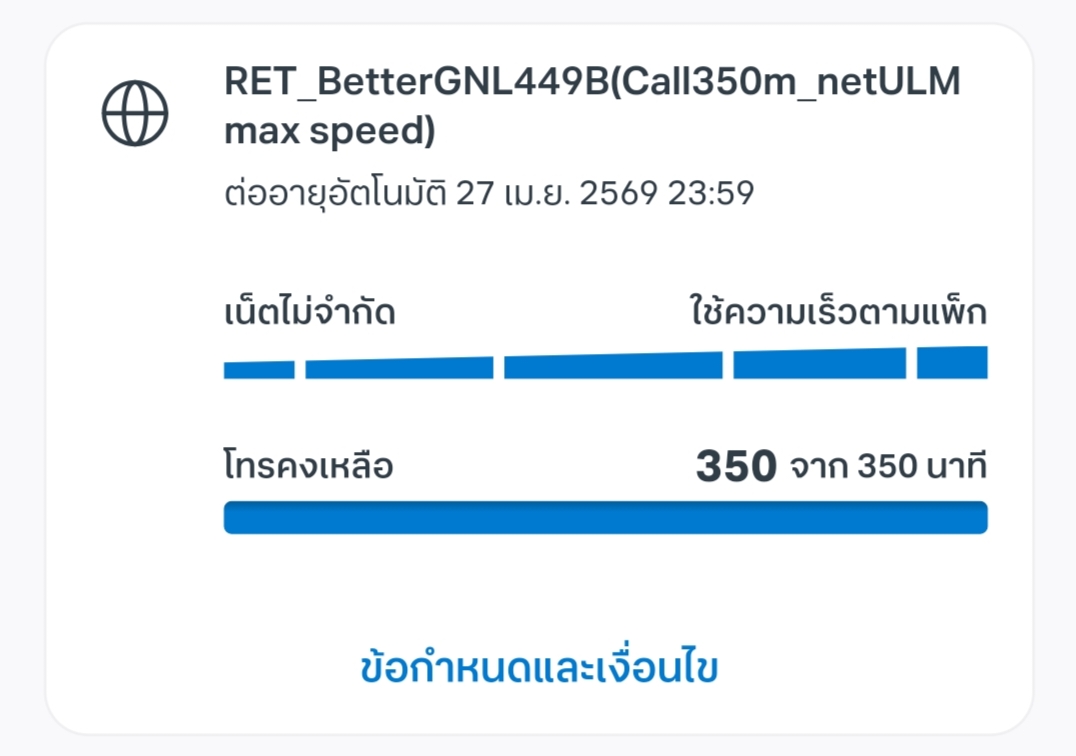Tap the fourth speed bar segment

[x=819, y=364]
